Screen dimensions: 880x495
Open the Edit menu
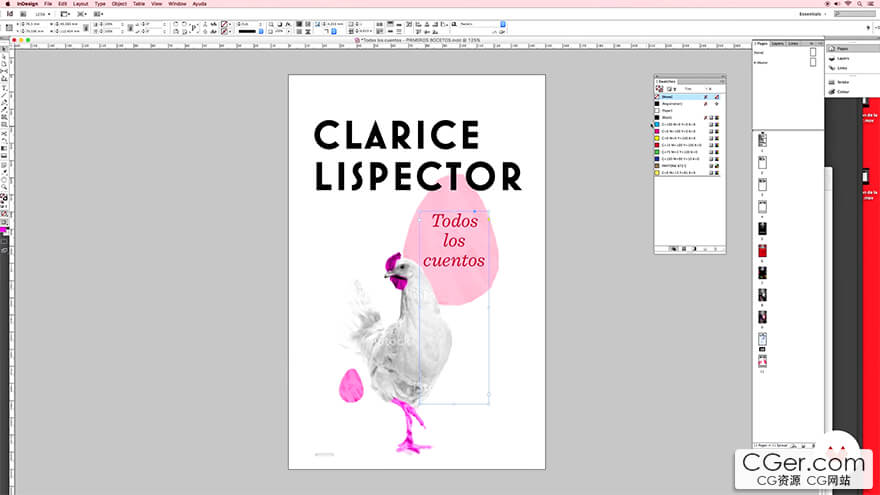[x=62, y=4]
